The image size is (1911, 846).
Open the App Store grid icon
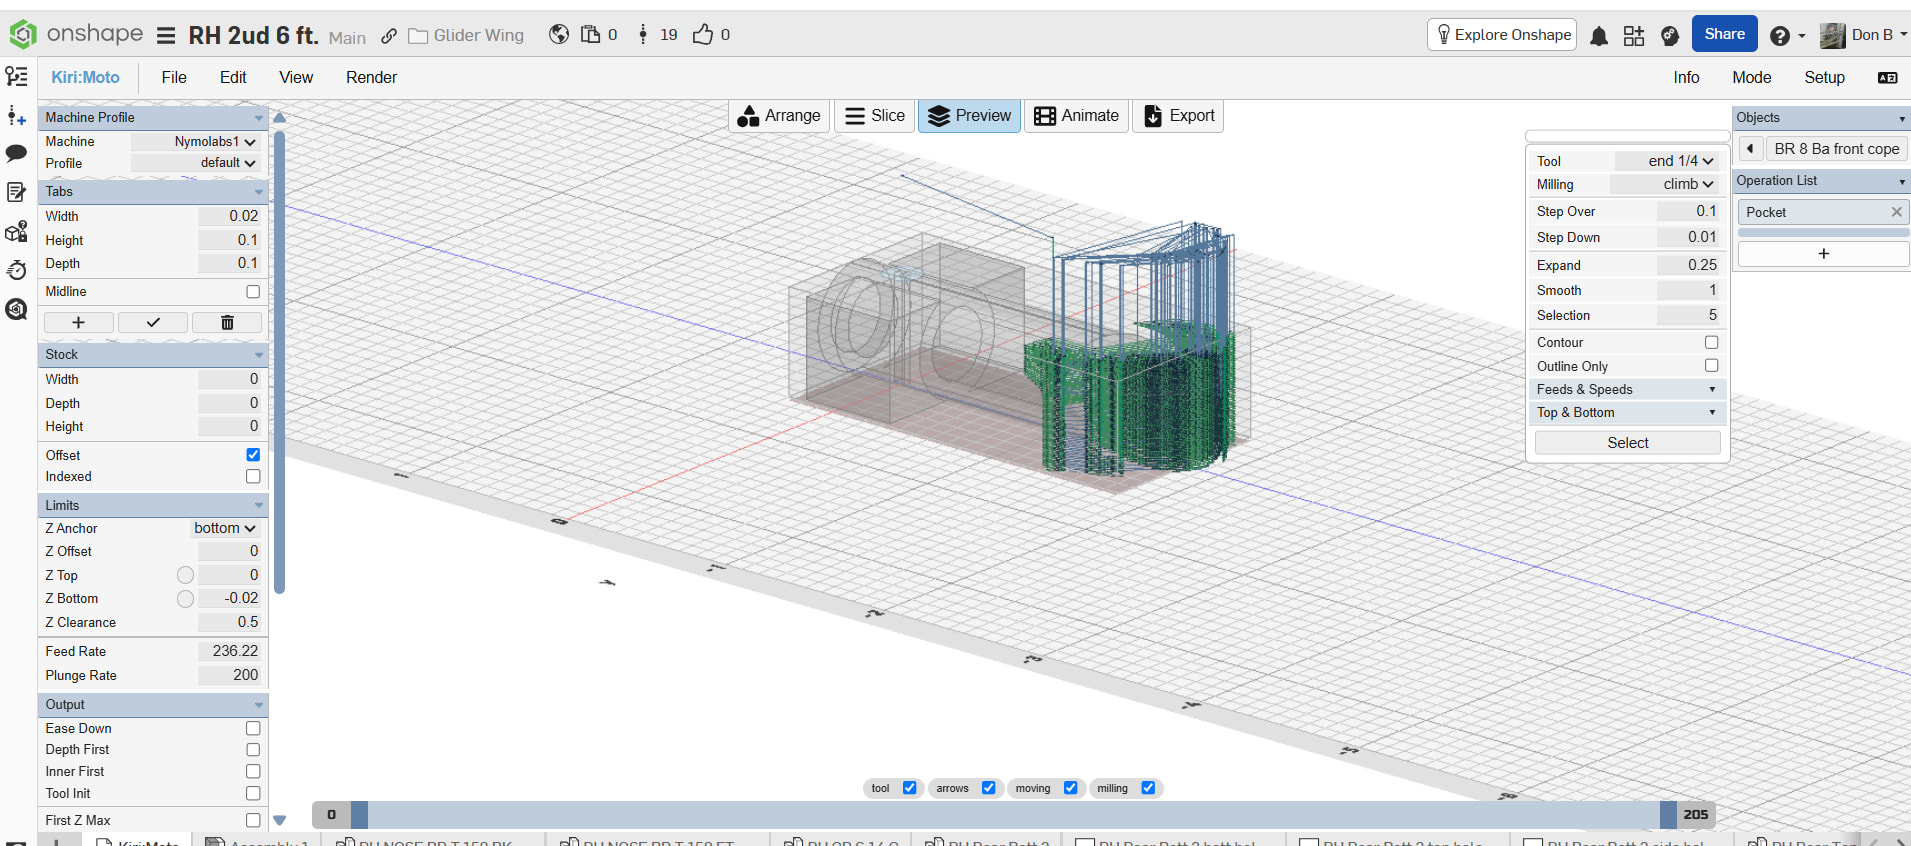1634,36
